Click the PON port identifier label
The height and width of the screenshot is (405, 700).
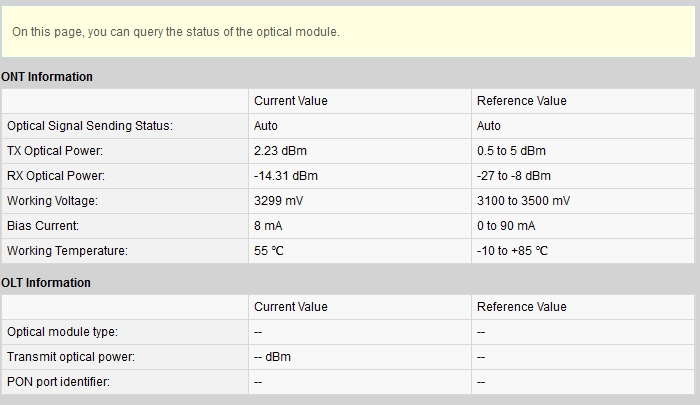(58, 382)
